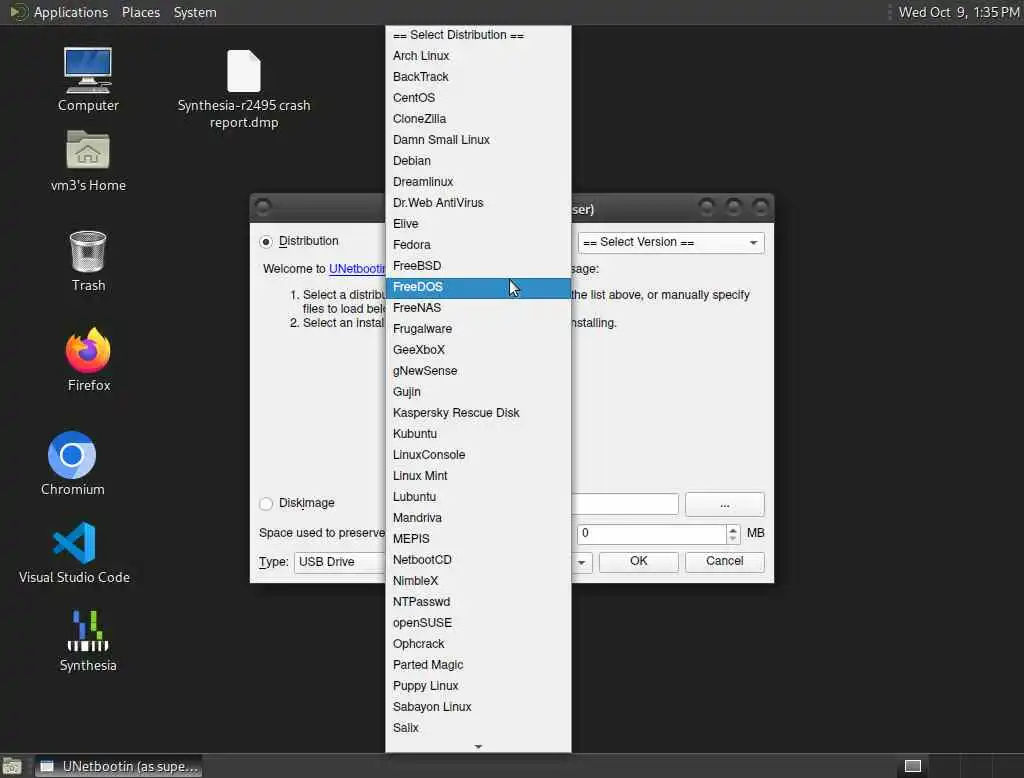Image resolution: width=1024 pixels, height=778 pixels.
Task: Choose Ophcrack from the distribution list
Action: coord(478,643)
